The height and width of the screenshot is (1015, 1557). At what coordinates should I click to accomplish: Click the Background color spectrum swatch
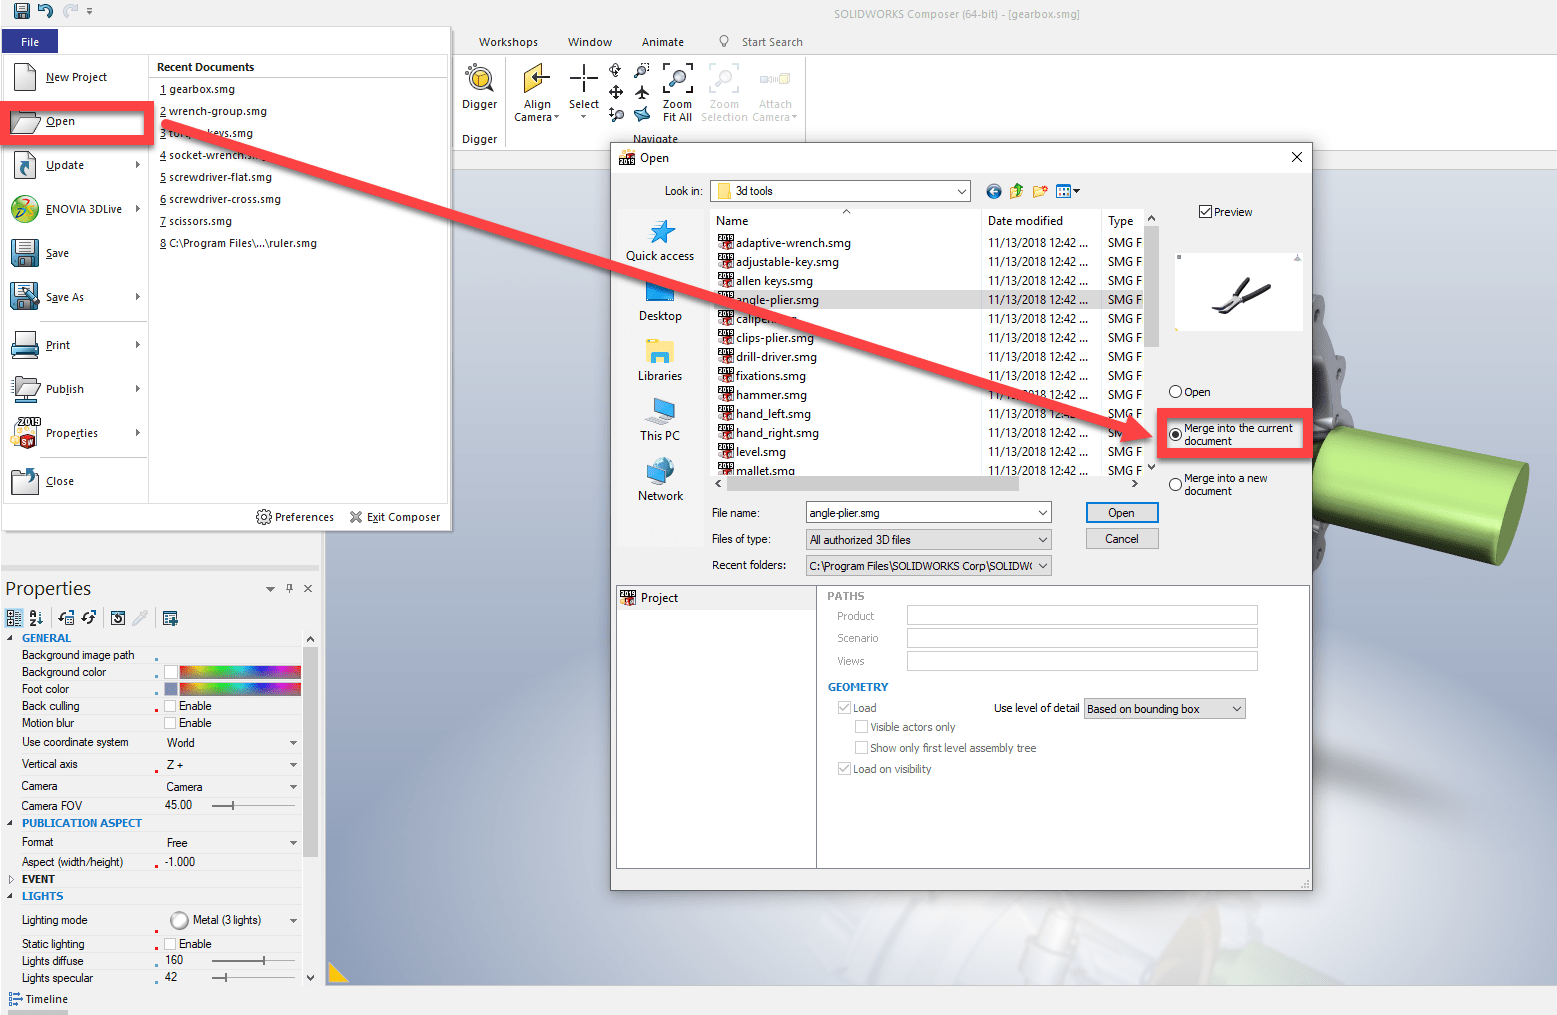240,672
